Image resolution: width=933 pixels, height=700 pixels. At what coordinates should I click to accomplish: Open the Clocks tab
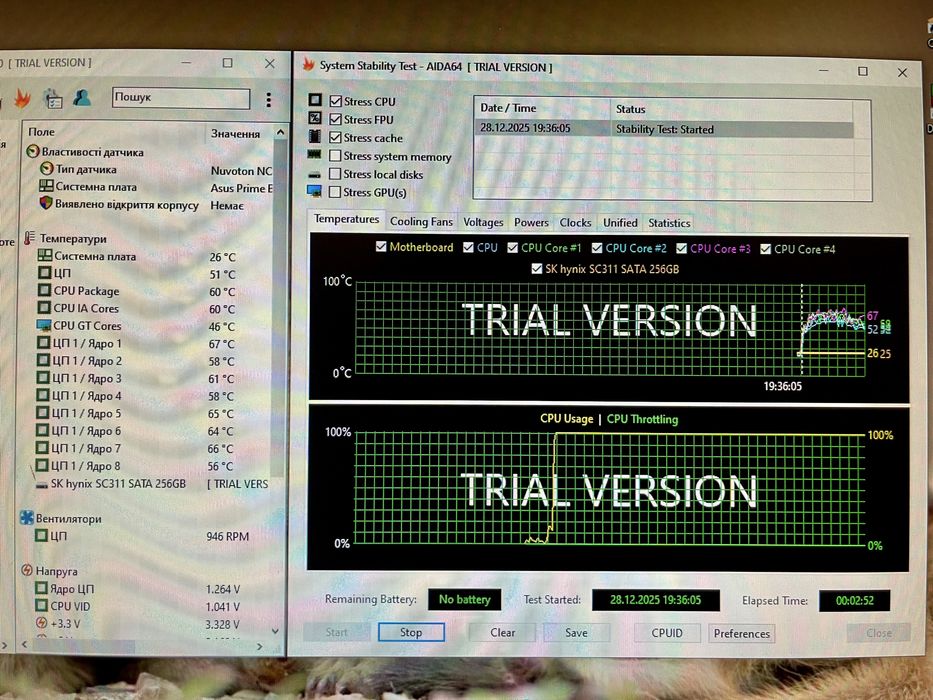[575, 223]
